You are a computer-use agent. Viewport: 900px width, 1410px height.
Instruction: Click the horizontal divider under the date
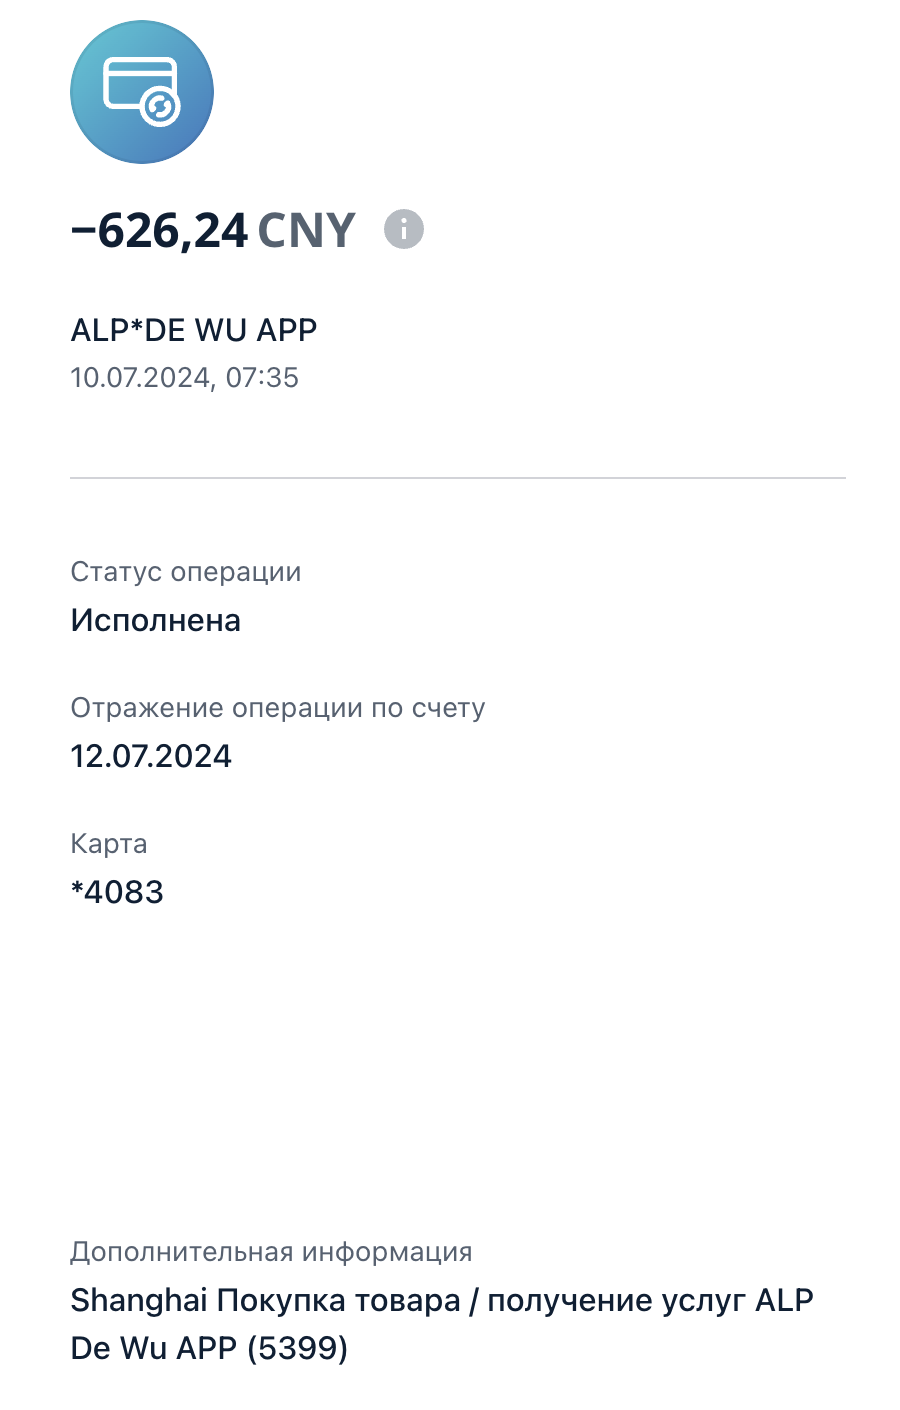[458, 478]
